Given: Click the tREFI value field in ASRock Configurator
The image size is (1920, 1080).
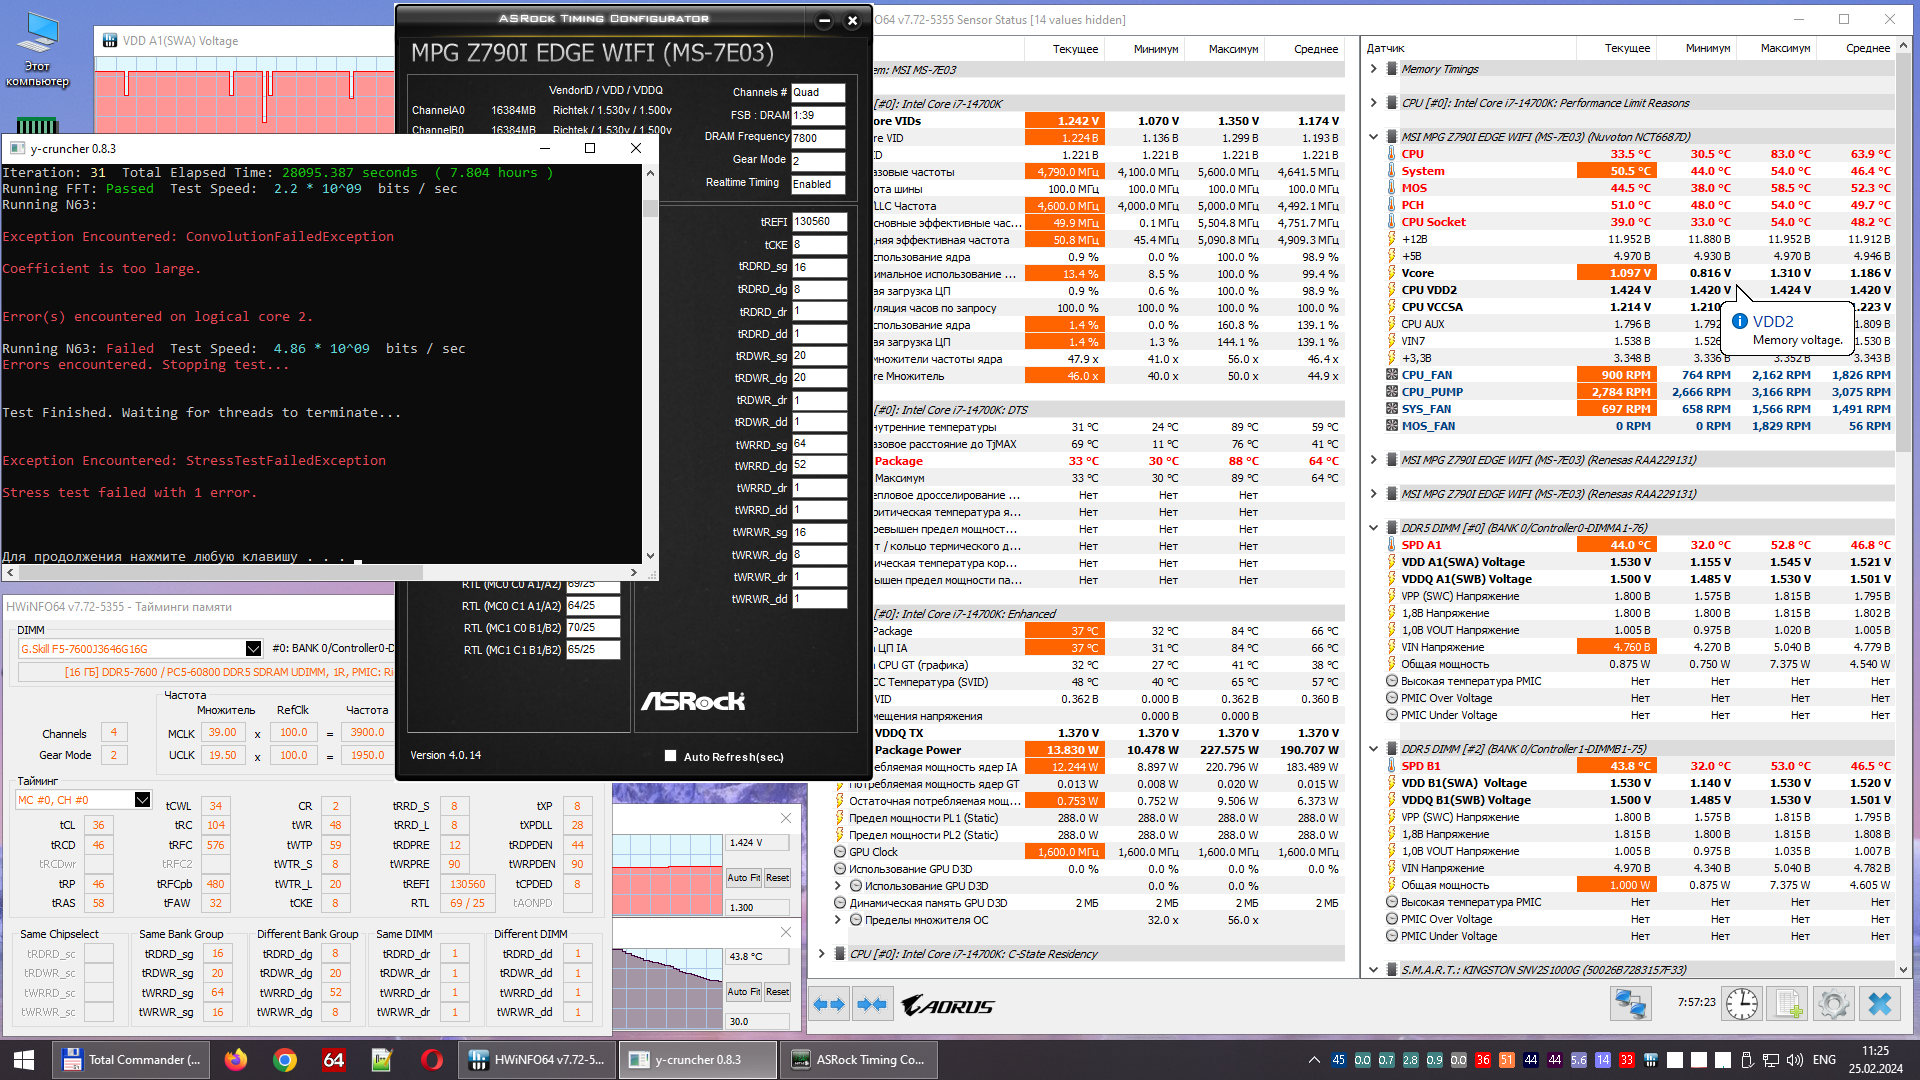Looking at the screenshot, I should (x=819, y=222).
